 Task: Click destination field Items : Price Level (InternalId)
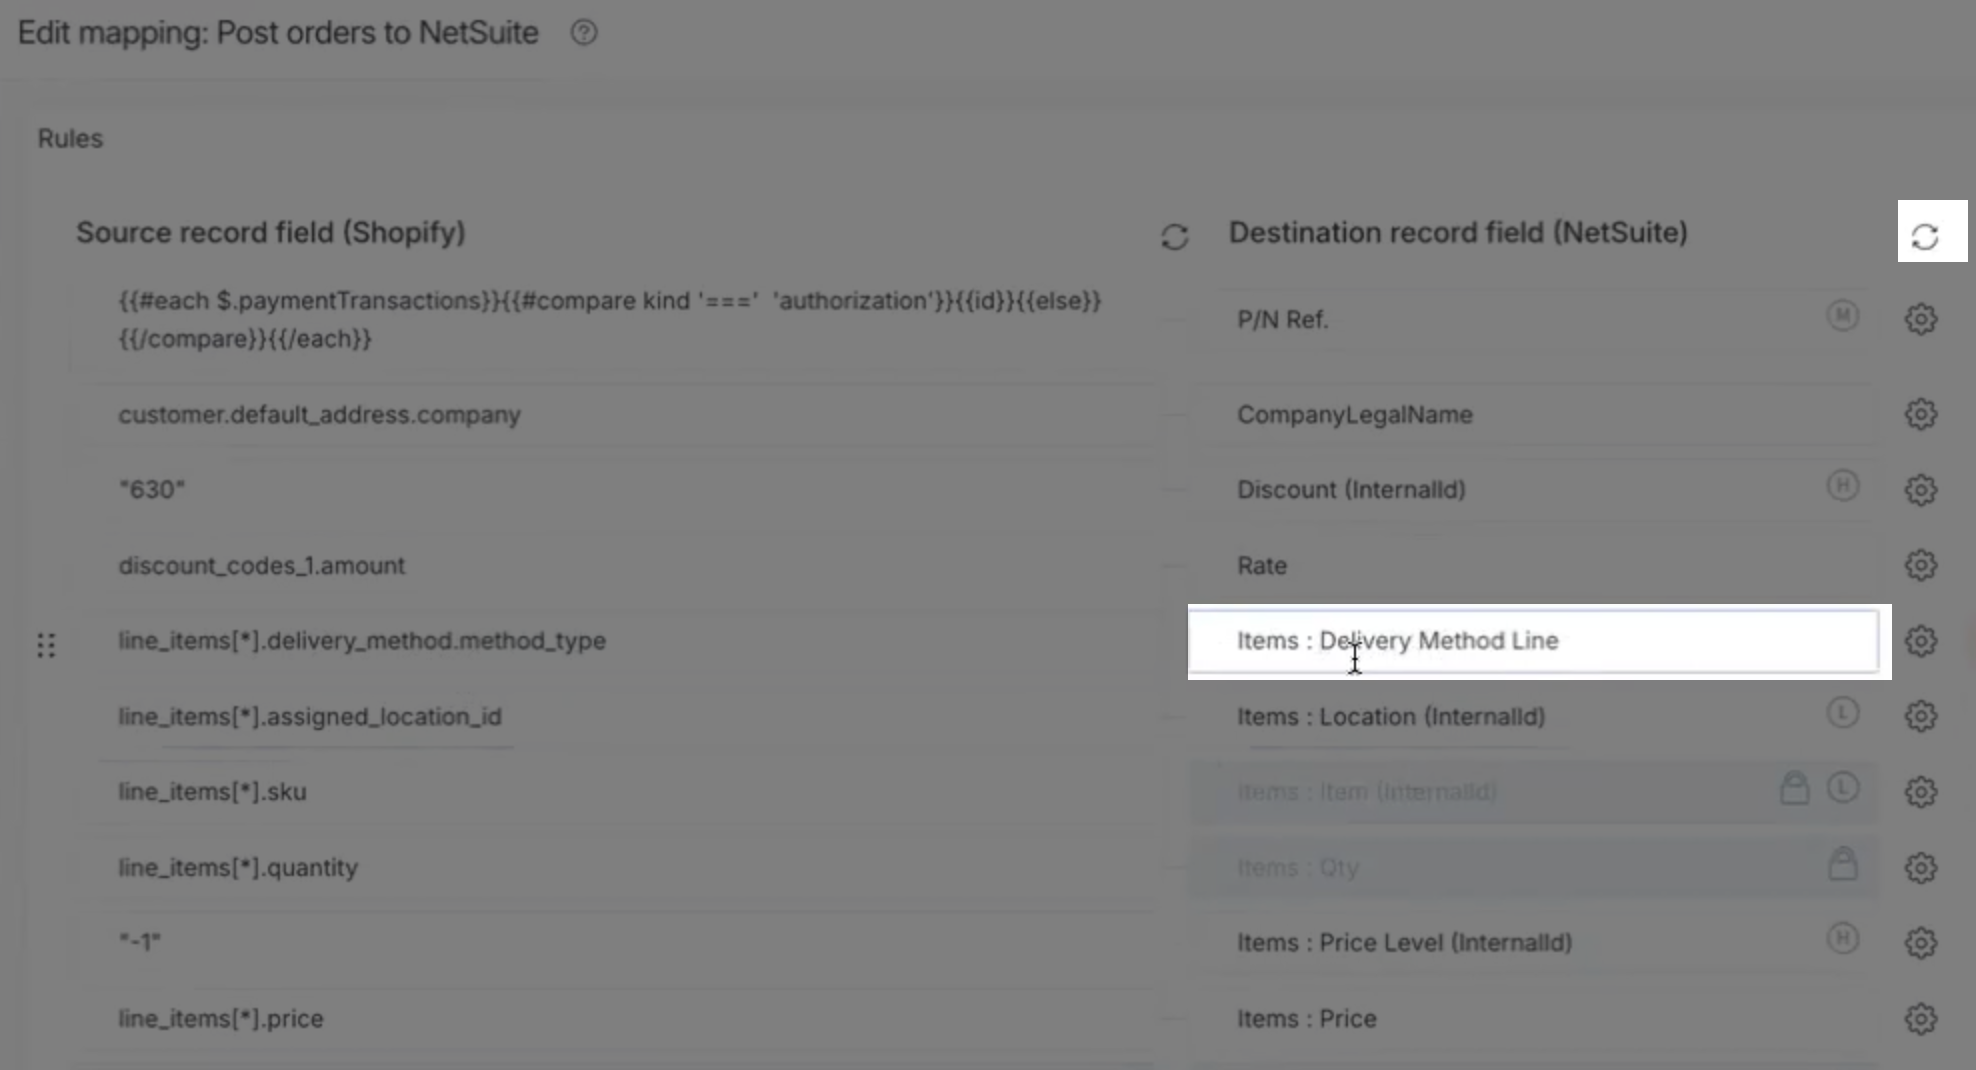coord(1533,943)
